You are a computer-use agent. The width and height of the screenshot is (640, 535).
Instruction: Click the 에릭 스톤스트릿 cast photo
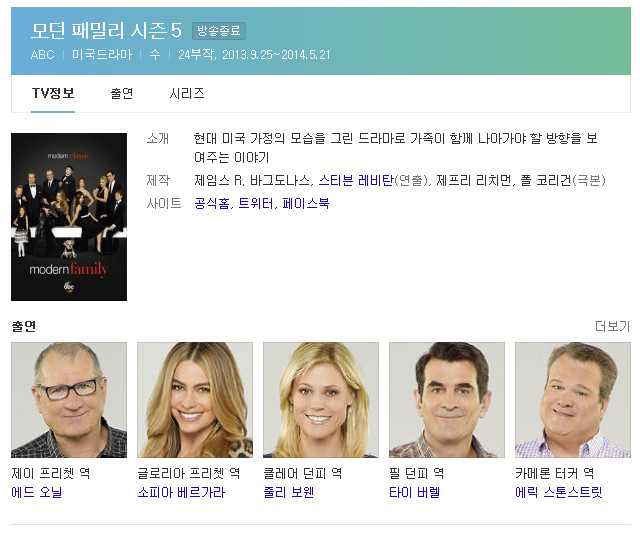pos(573,400)
